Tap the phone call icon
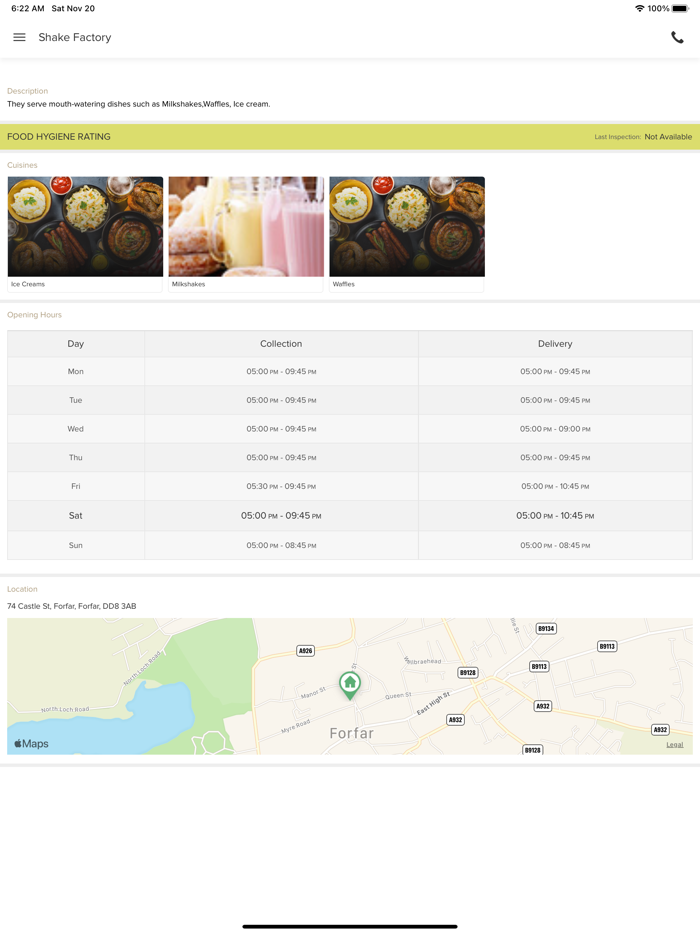The image size is (700, 934). 677,37
